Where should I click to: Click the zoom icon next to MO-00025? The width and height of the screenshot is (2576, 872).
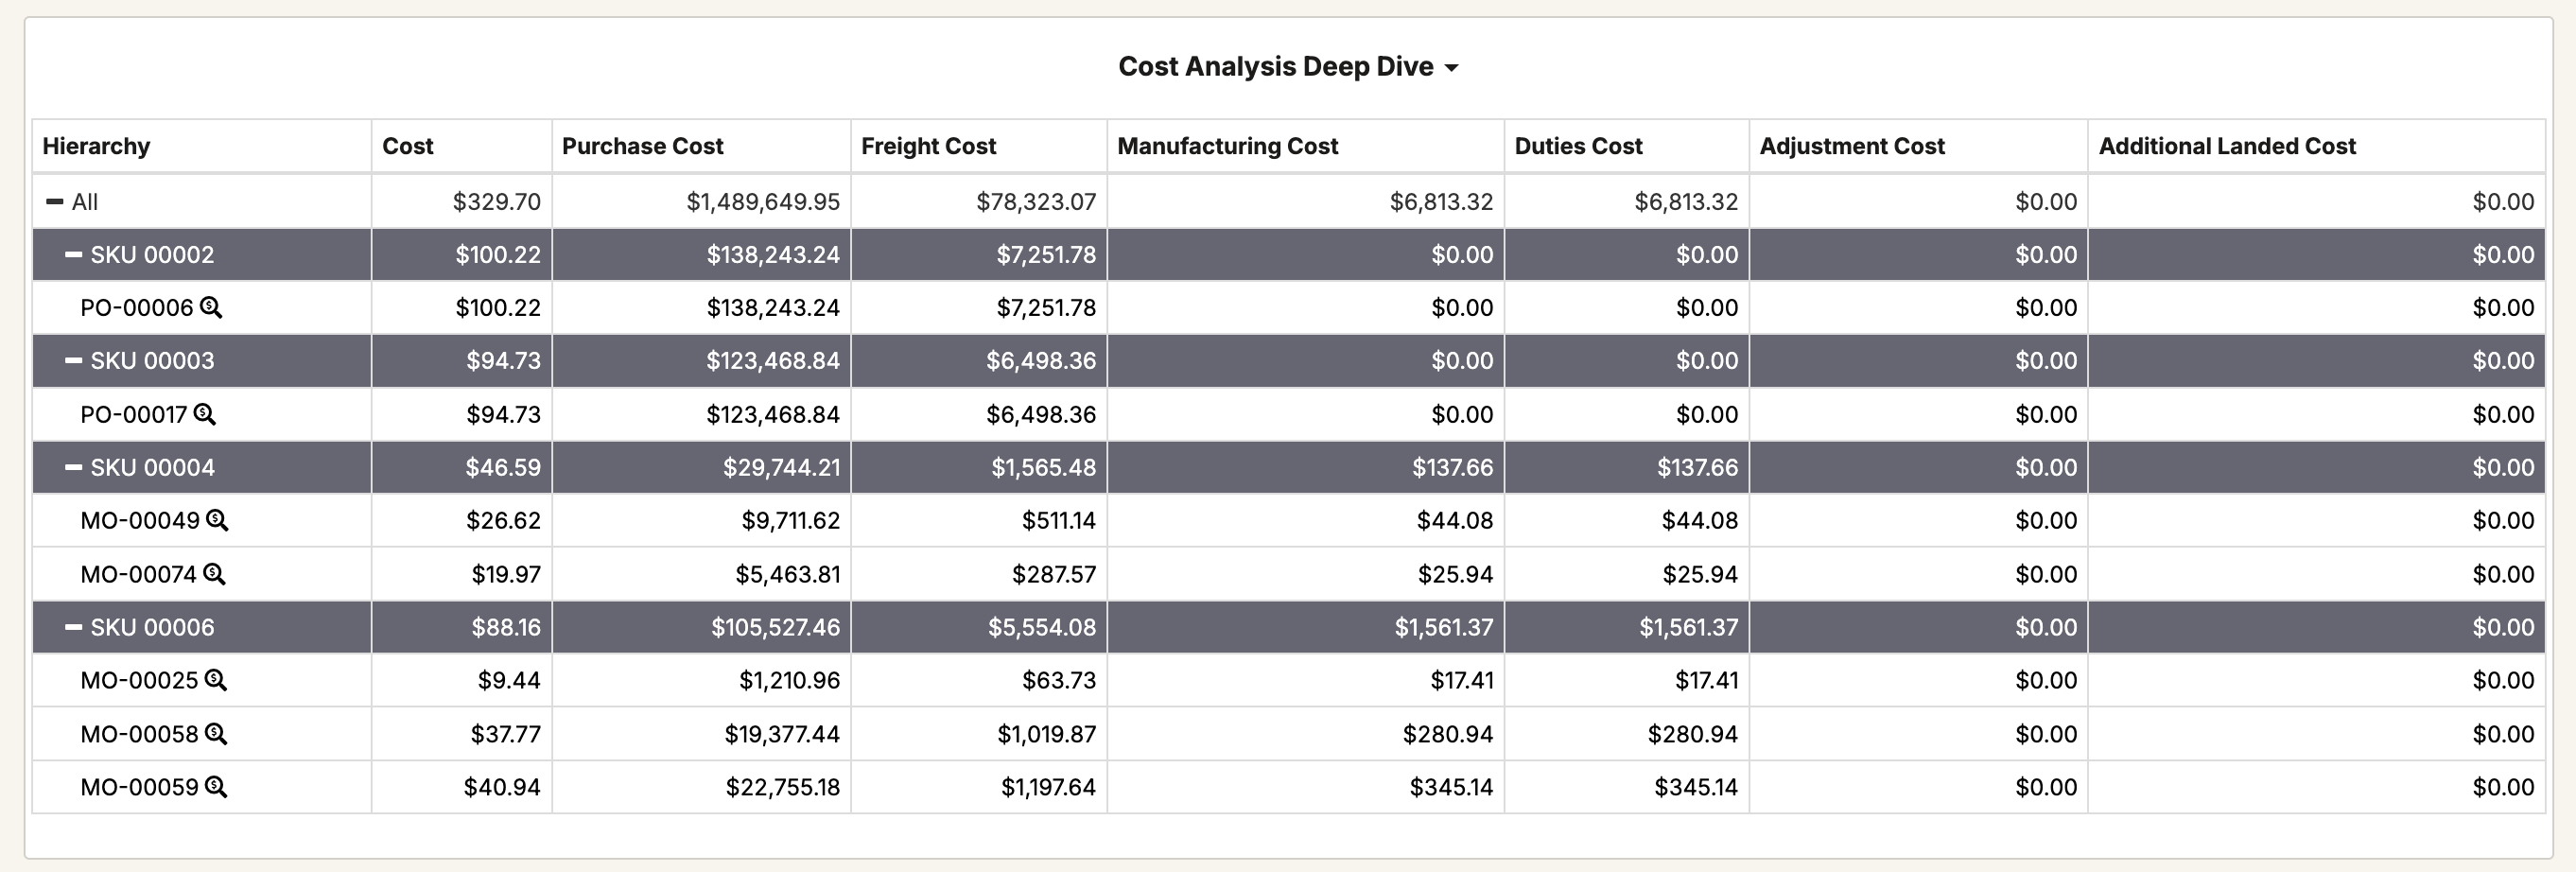click(216, 680)
